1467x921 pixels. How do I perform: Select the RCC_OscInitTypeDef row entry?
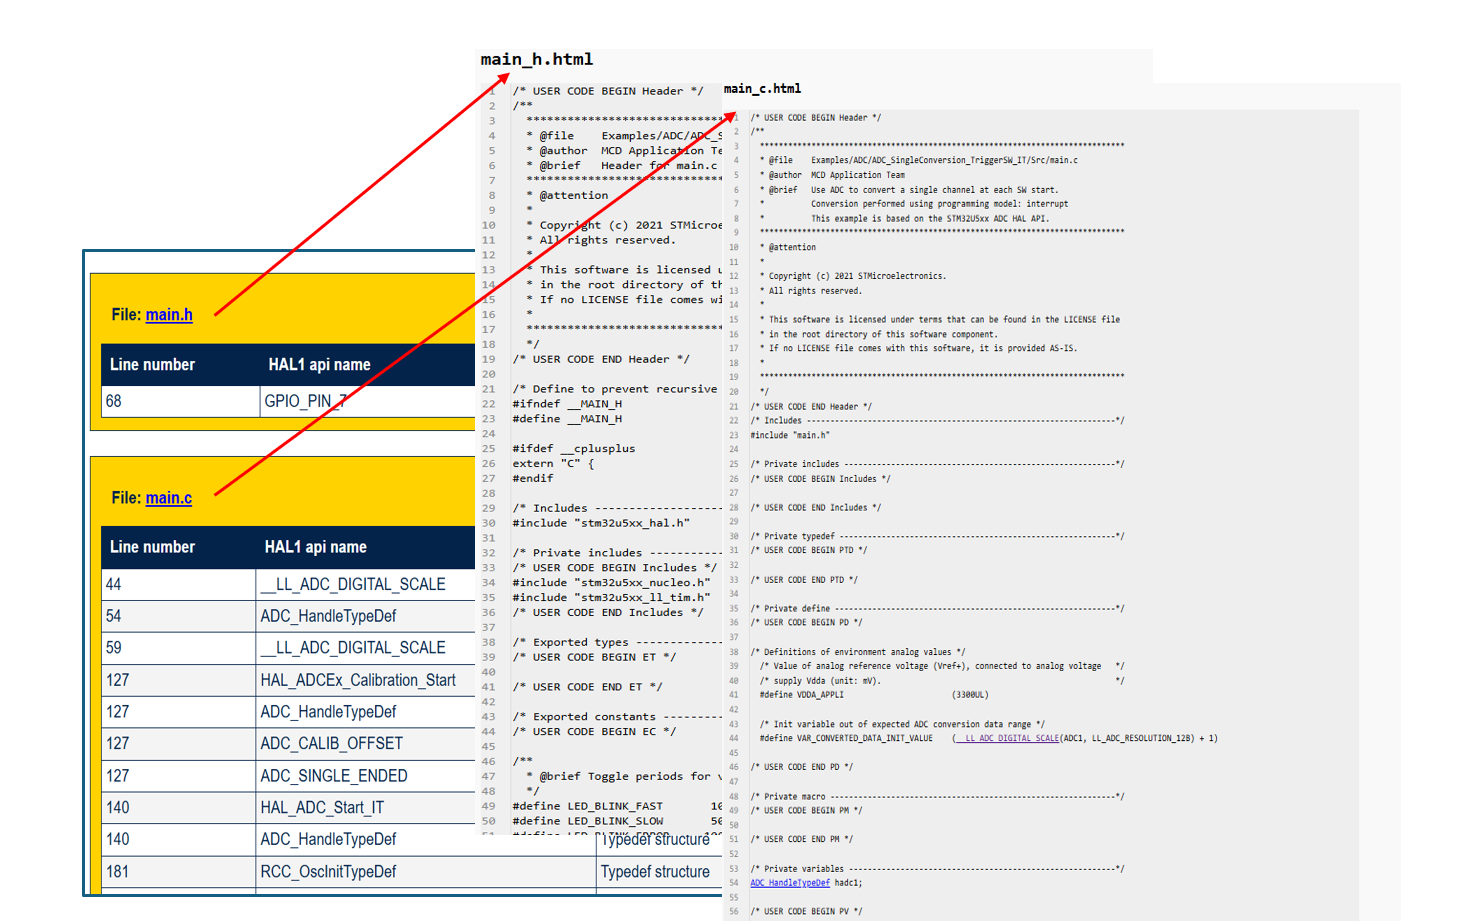[x=328, y=872]
